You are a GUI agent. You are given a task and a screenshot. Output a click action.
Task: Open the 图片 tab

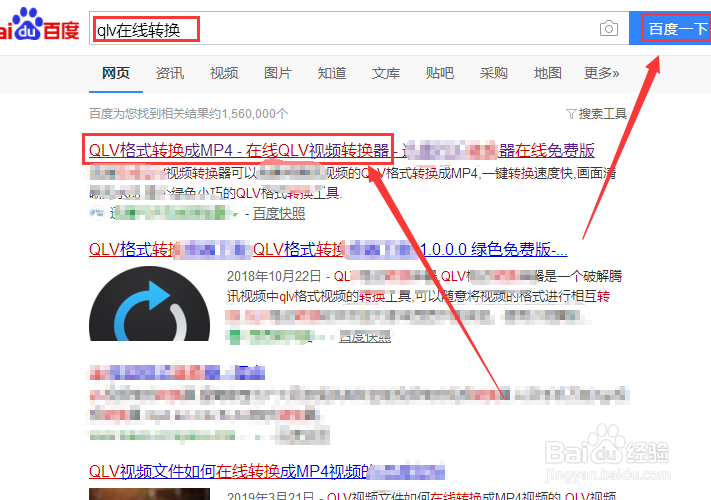pos(278,73)
